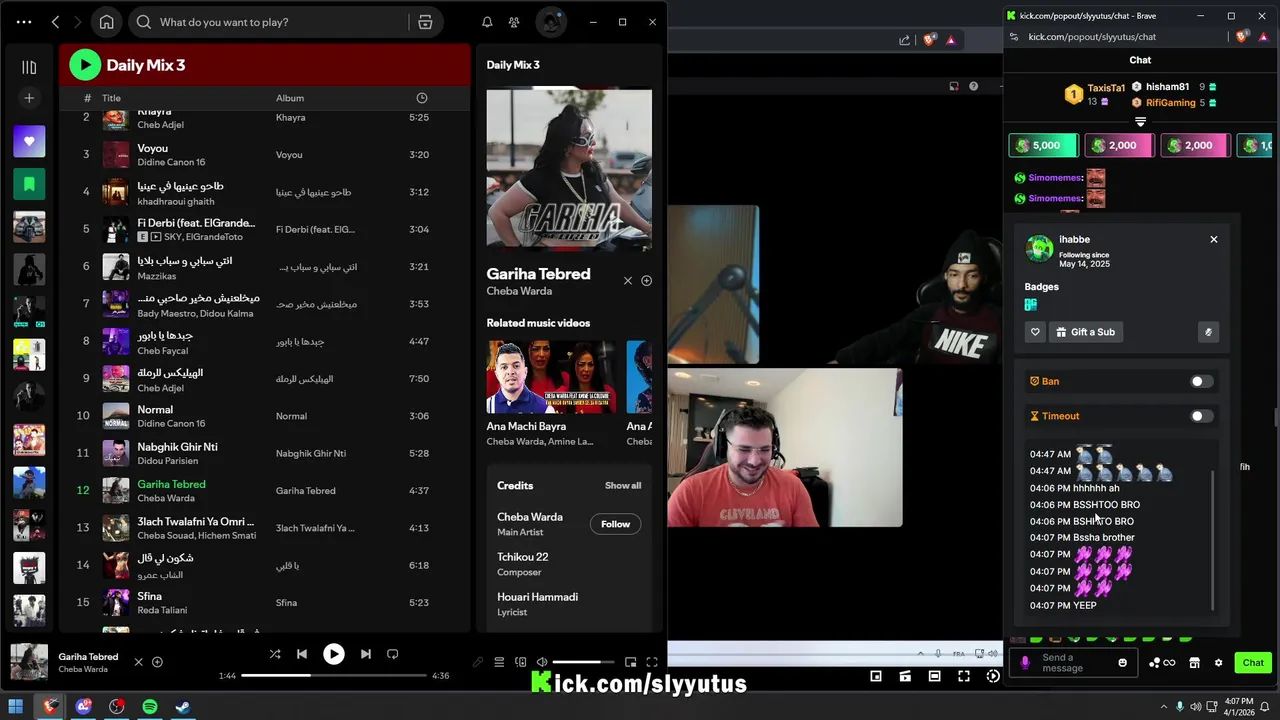Toggle shuffle in the Spotify player
This screenshot has width=1280, height=720.
(275, 654)
